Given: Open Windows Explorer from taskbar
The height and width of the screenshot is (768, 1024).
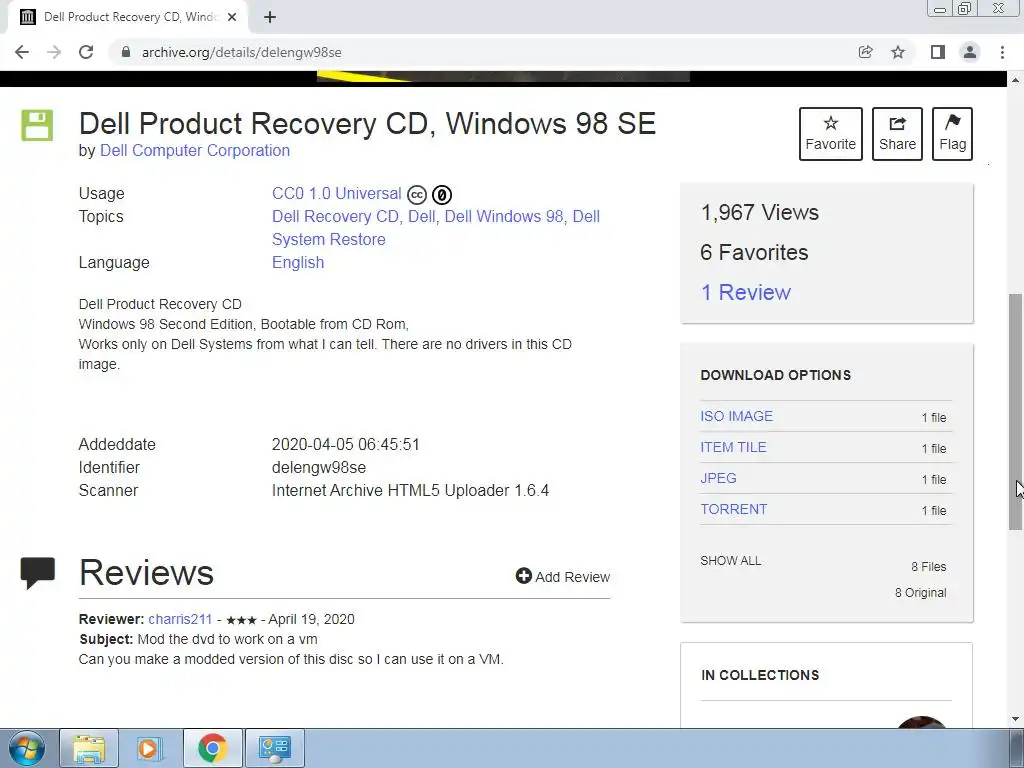Looking at the screenshot, I should (x=89, y=748).
